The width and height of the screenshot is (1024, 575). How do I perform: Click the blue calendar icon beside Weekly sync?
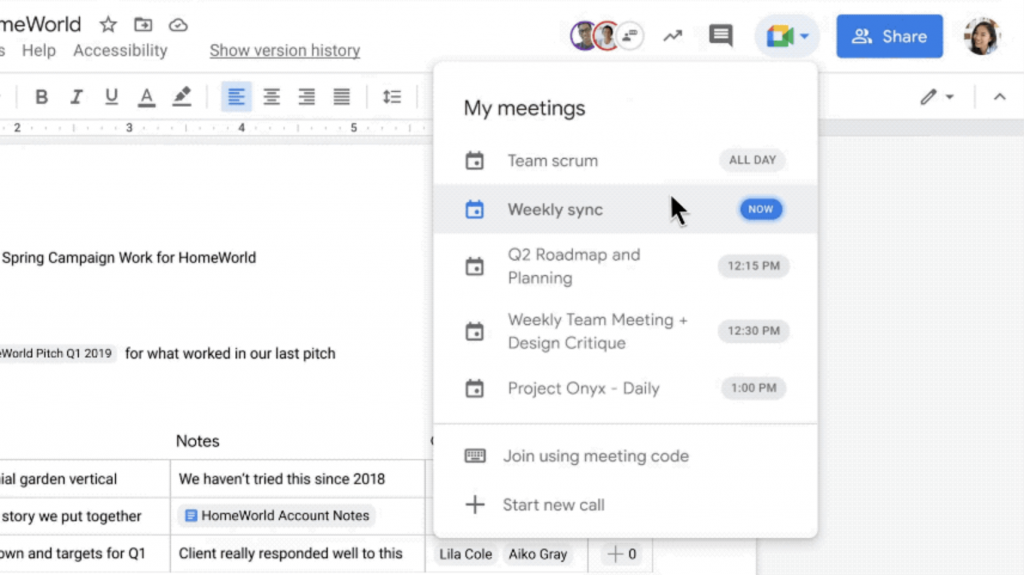tap(474, 209)
